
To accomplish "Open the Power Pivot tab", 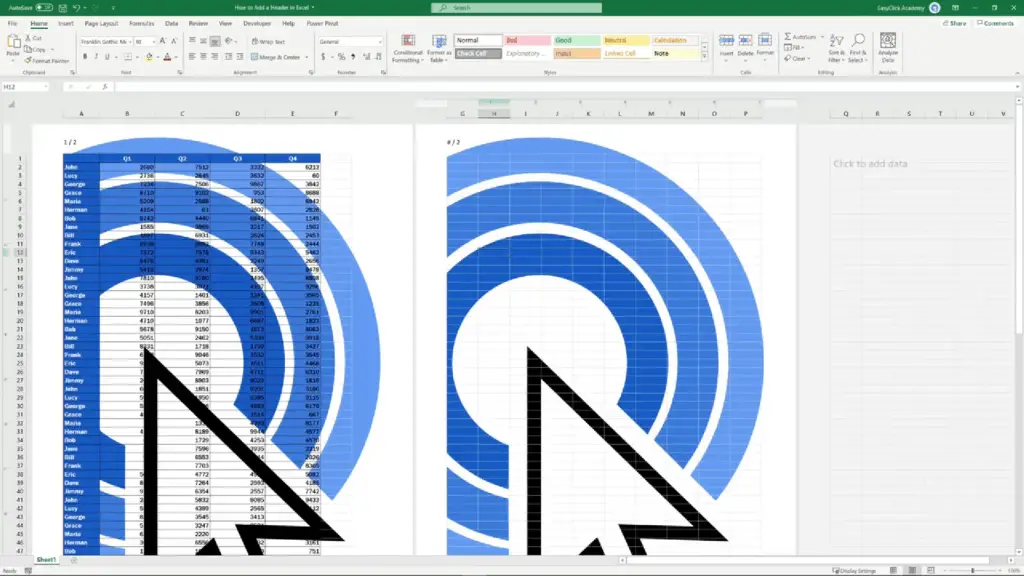I will [x=322, y=24].
